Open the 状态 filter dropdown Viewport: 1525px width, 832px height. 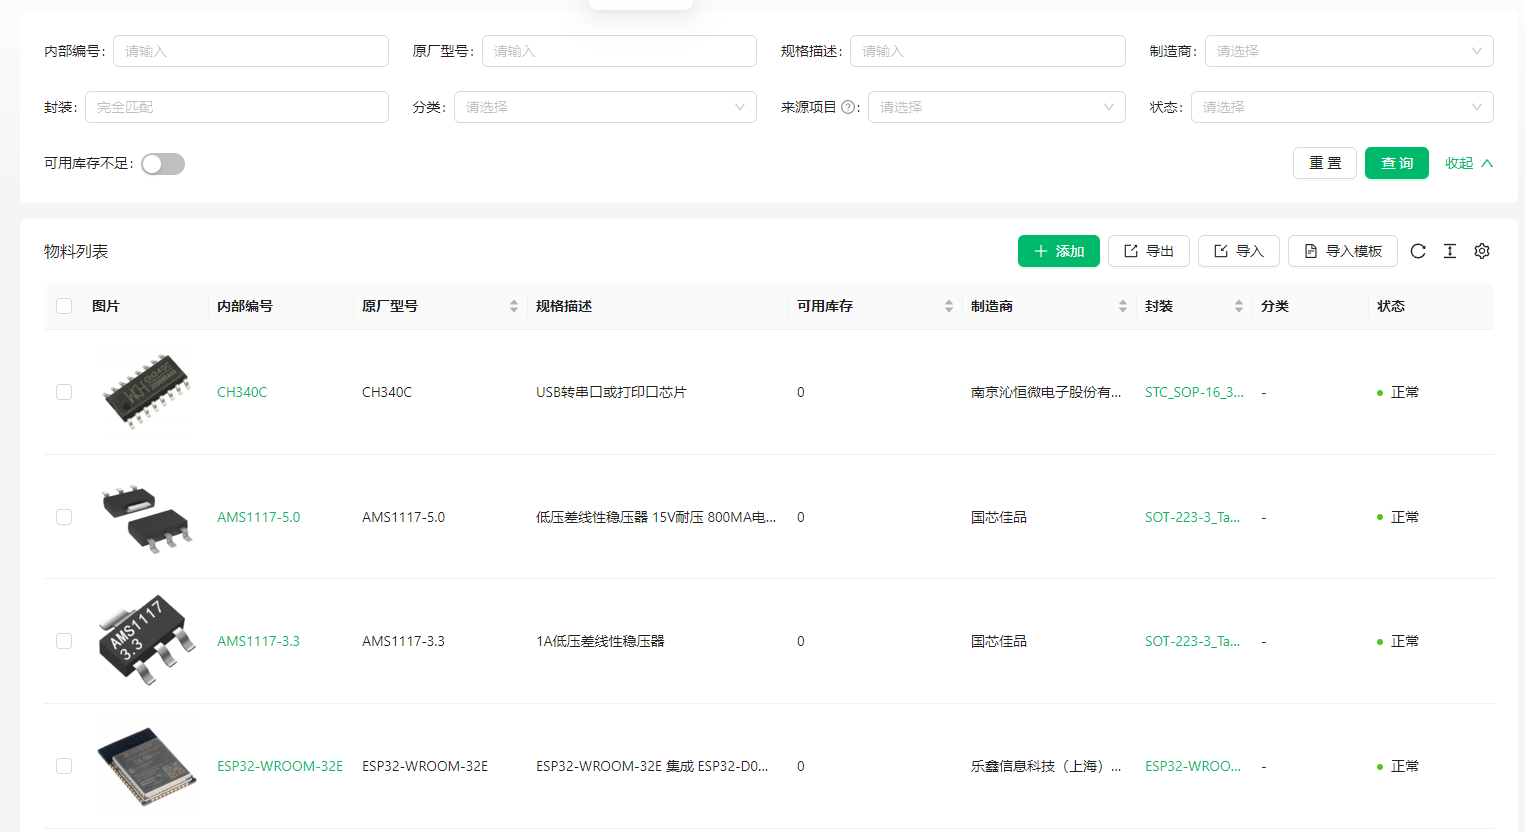(1341, 107)
